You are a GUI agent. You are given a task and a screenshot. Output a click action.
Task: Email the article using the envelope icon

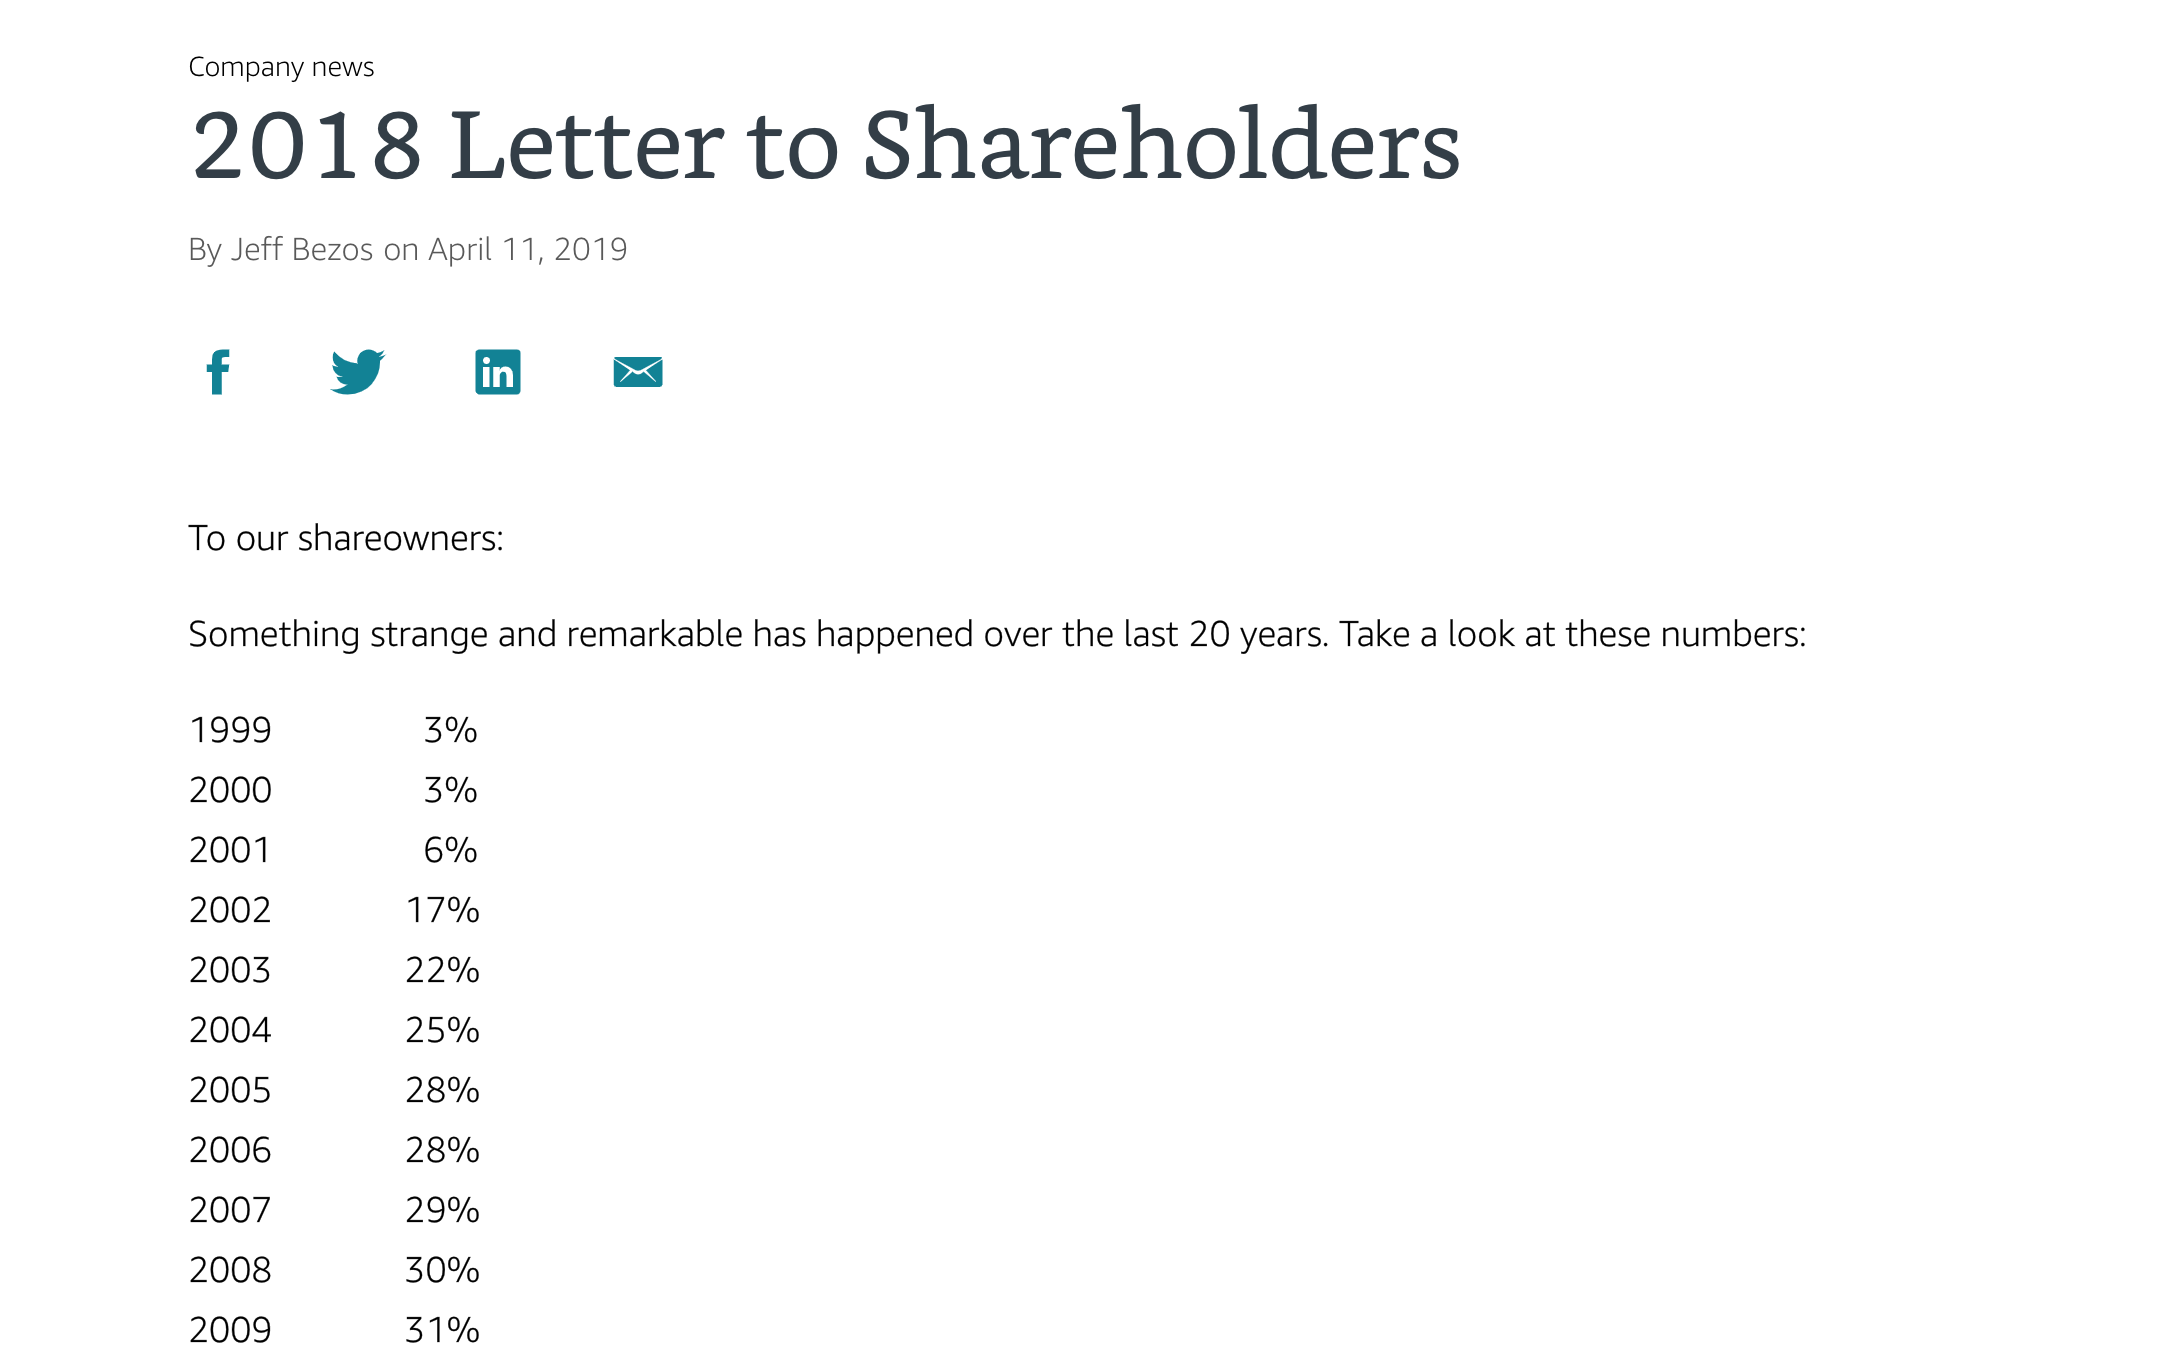(638, 372)
